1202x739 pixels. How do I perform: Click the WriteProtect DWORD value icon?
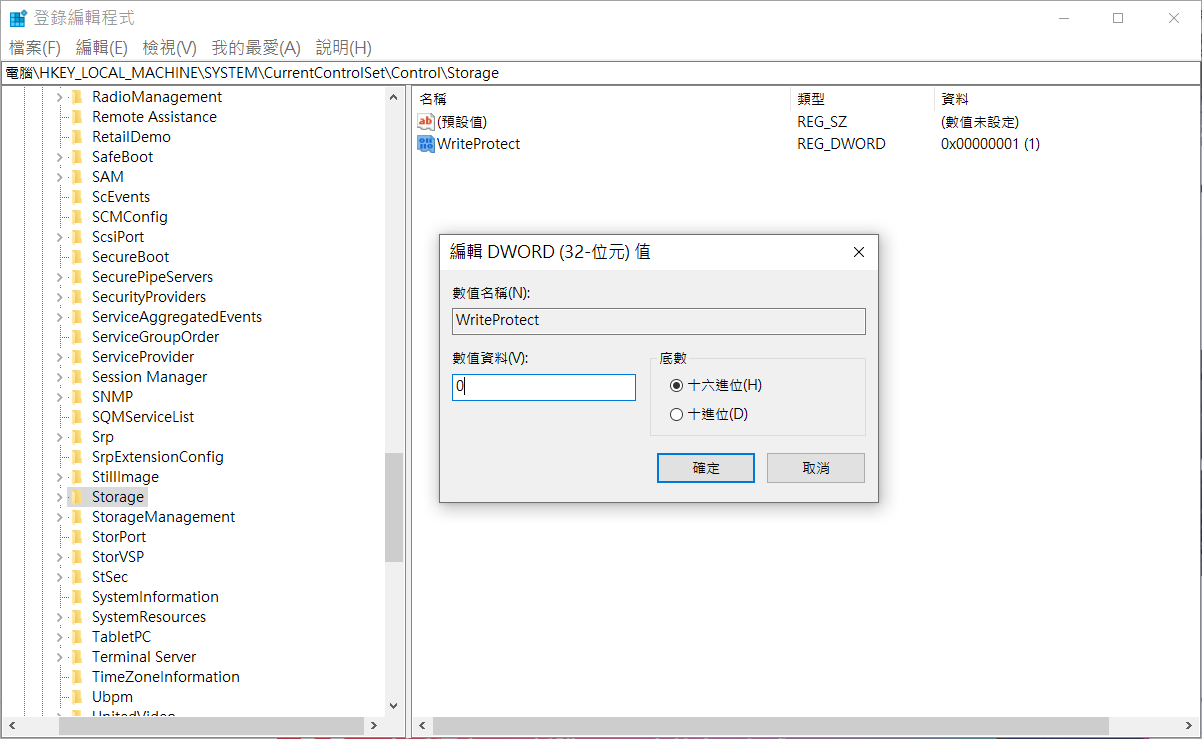[x=426, y=144]
